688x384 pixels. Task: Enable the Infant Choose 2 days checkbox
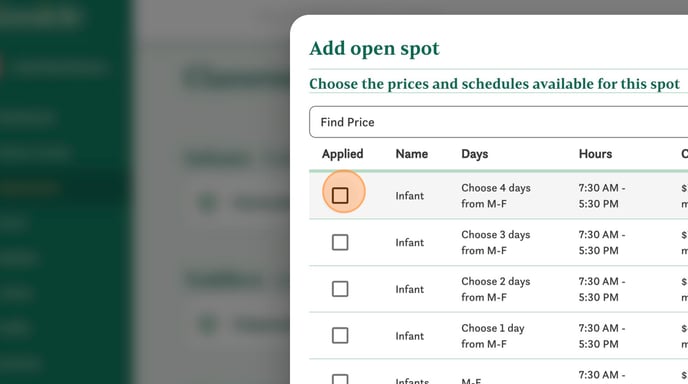tap(340, 289)
